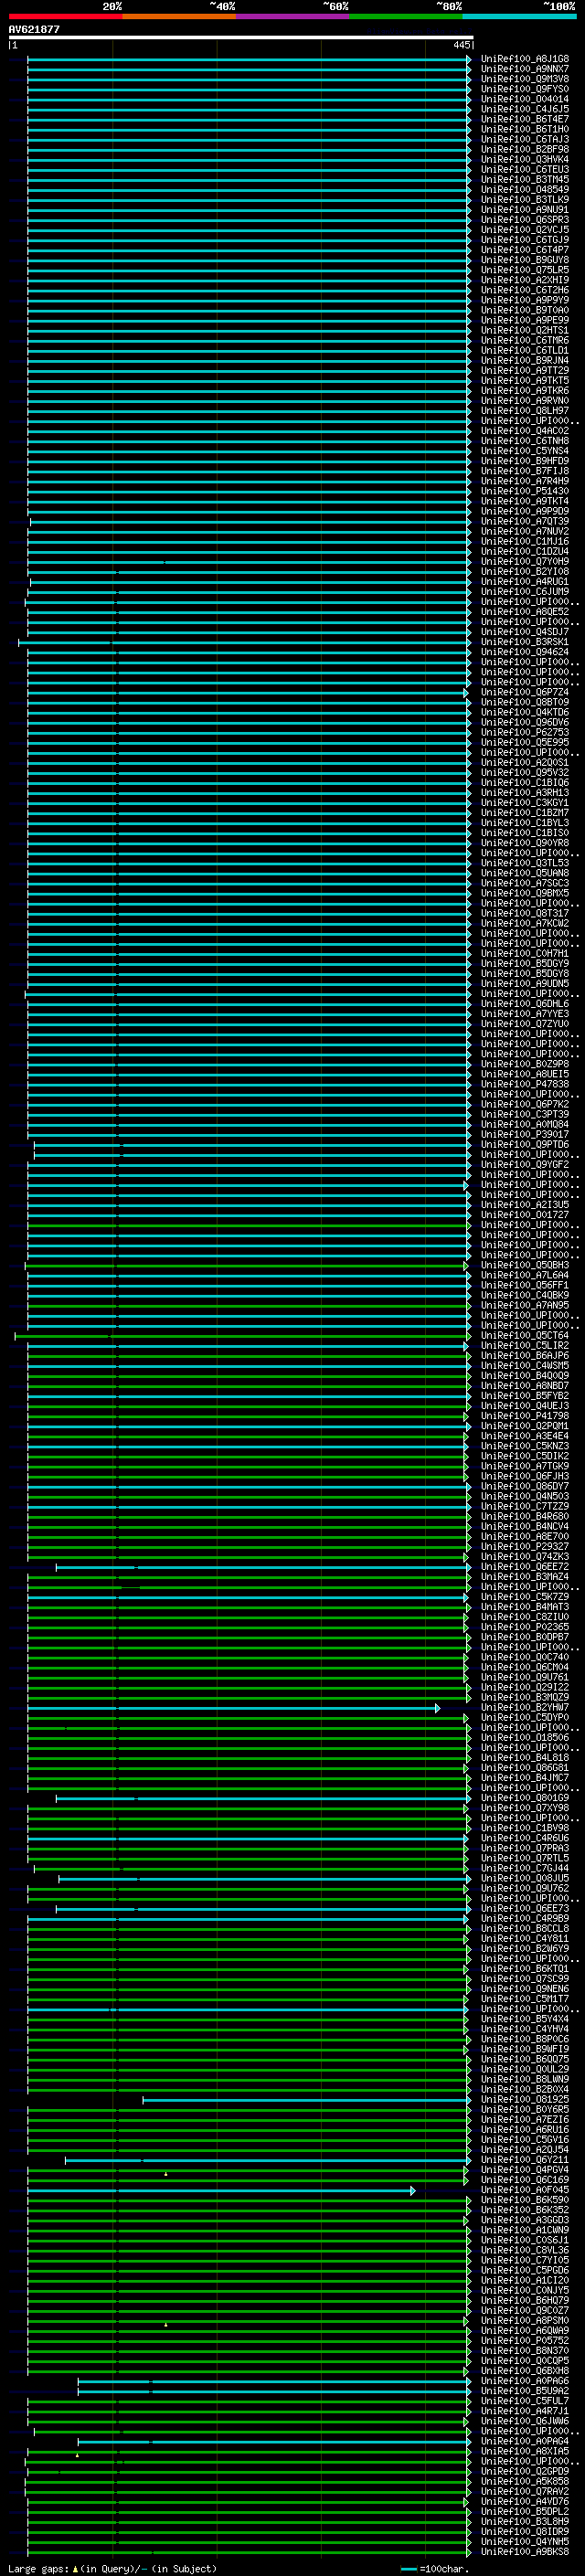Select hit label UniRef100_A0PAG6

[x=525, y=2380]
